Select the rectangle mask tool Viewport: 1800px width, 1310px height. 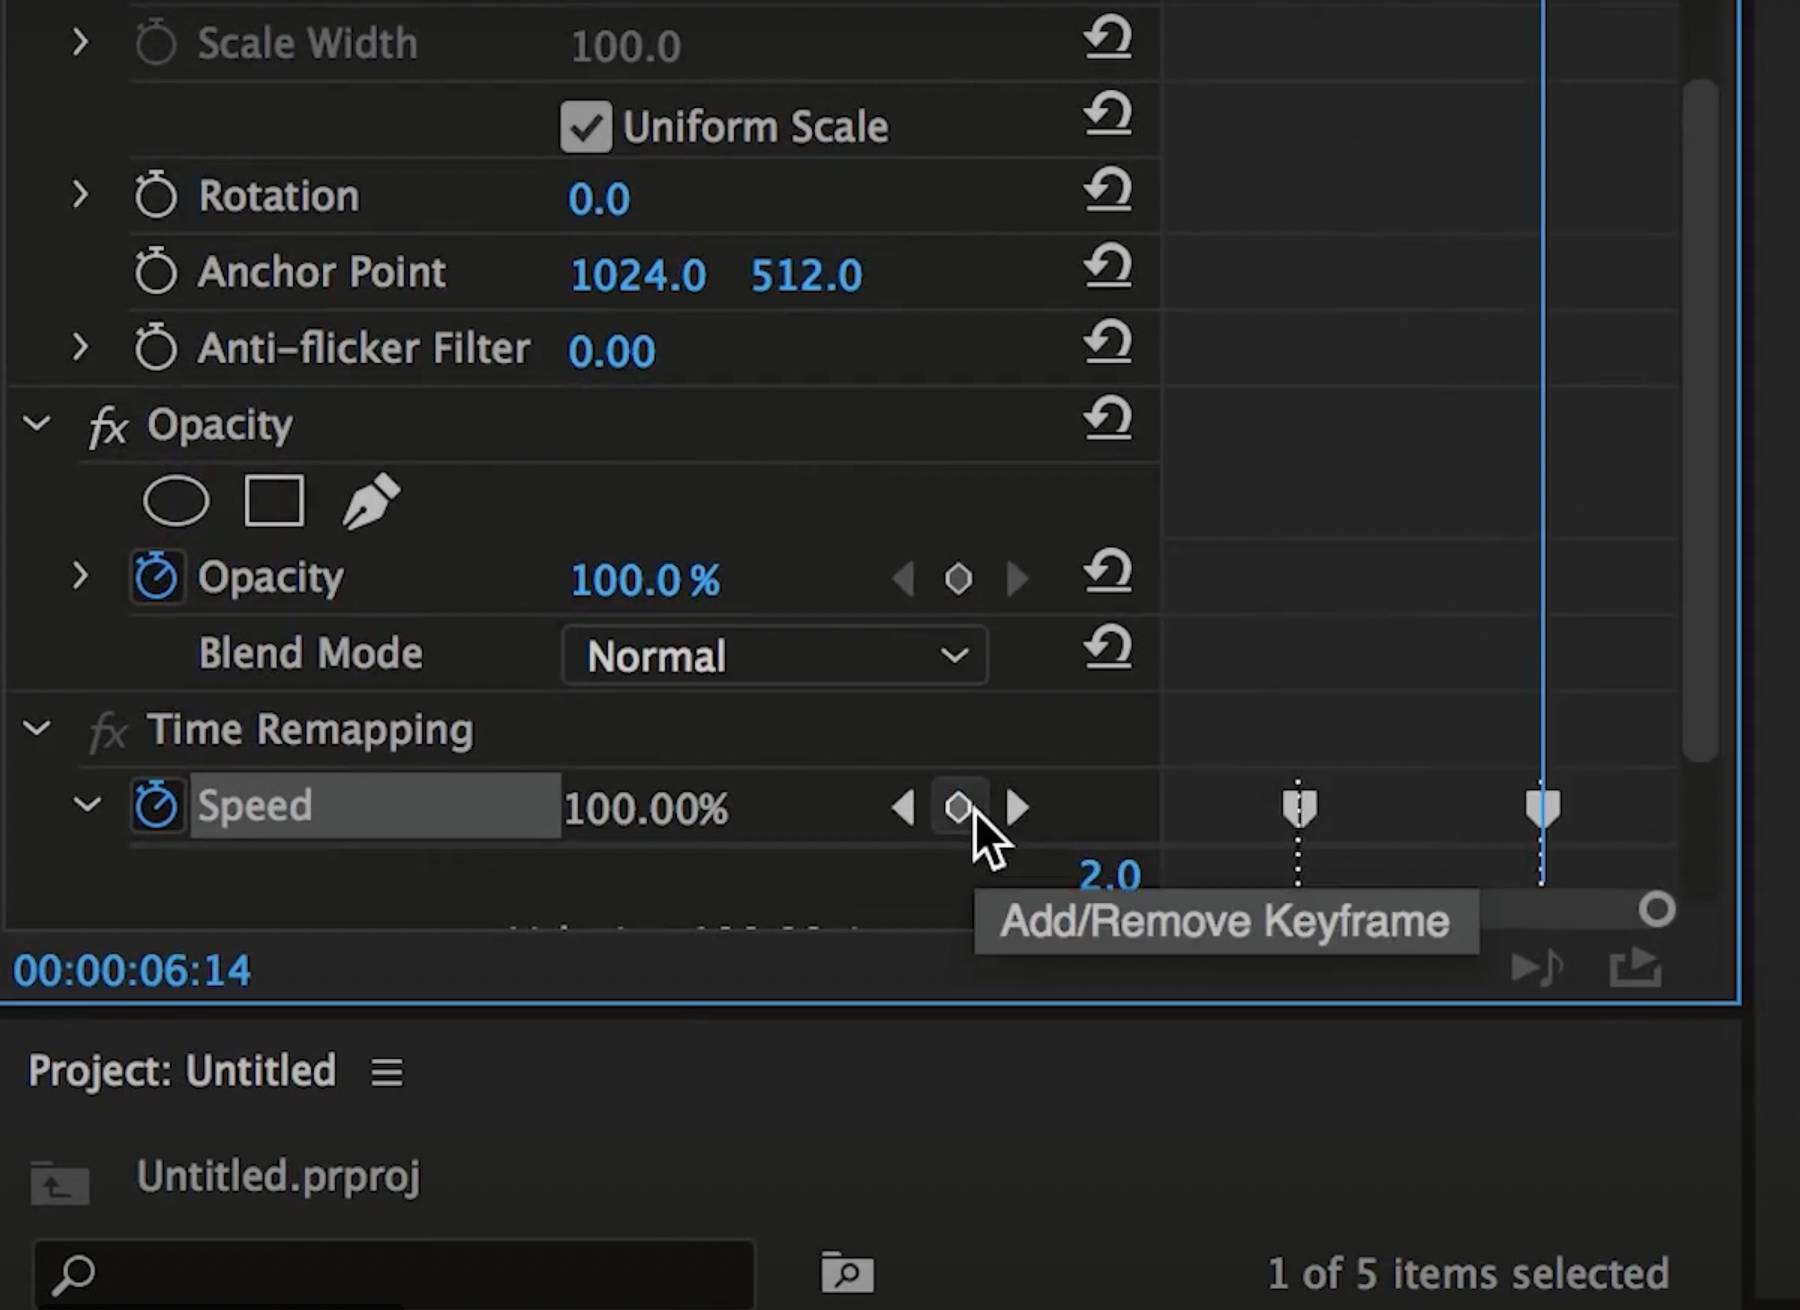pos(273,500)
